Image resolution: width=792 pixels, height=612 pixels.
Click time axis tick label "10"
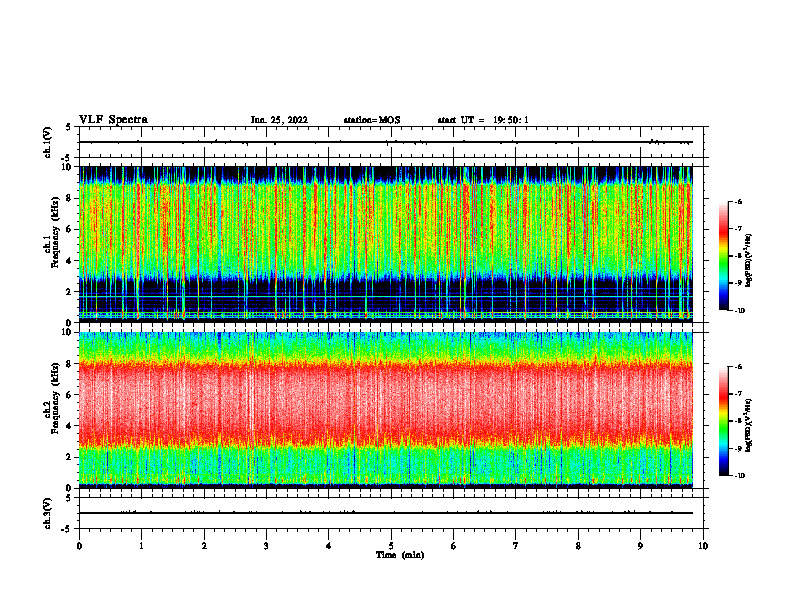tap(703, 546)
